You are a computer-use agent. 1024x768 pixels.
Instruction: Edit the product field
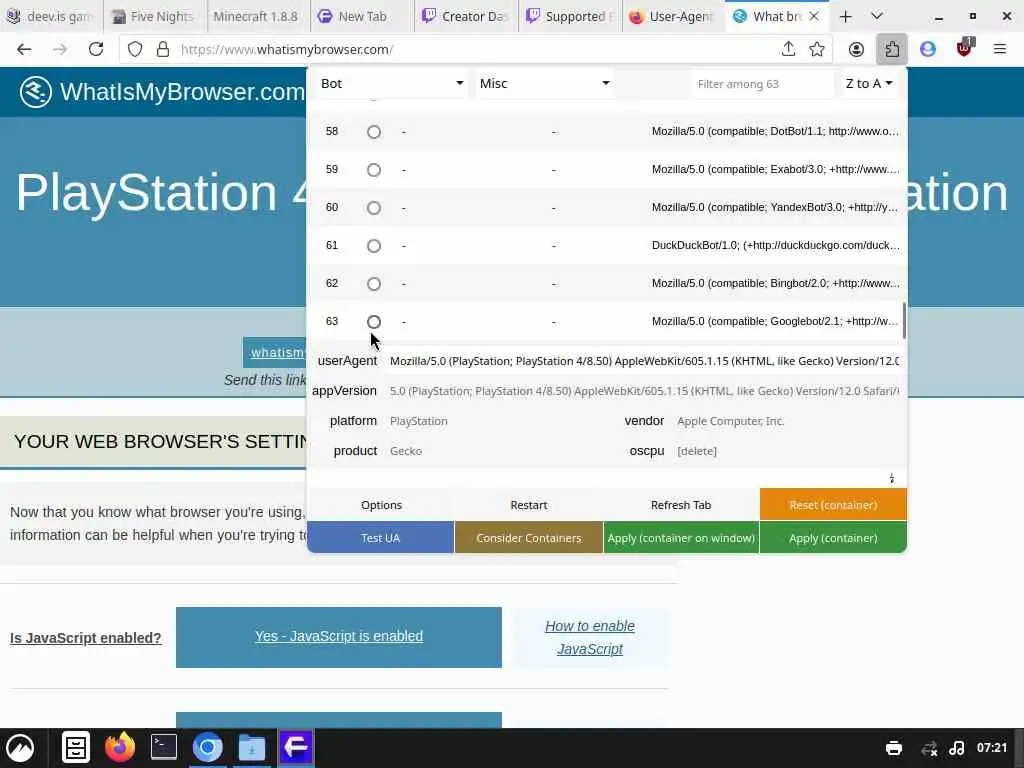(x=500, y=451)
